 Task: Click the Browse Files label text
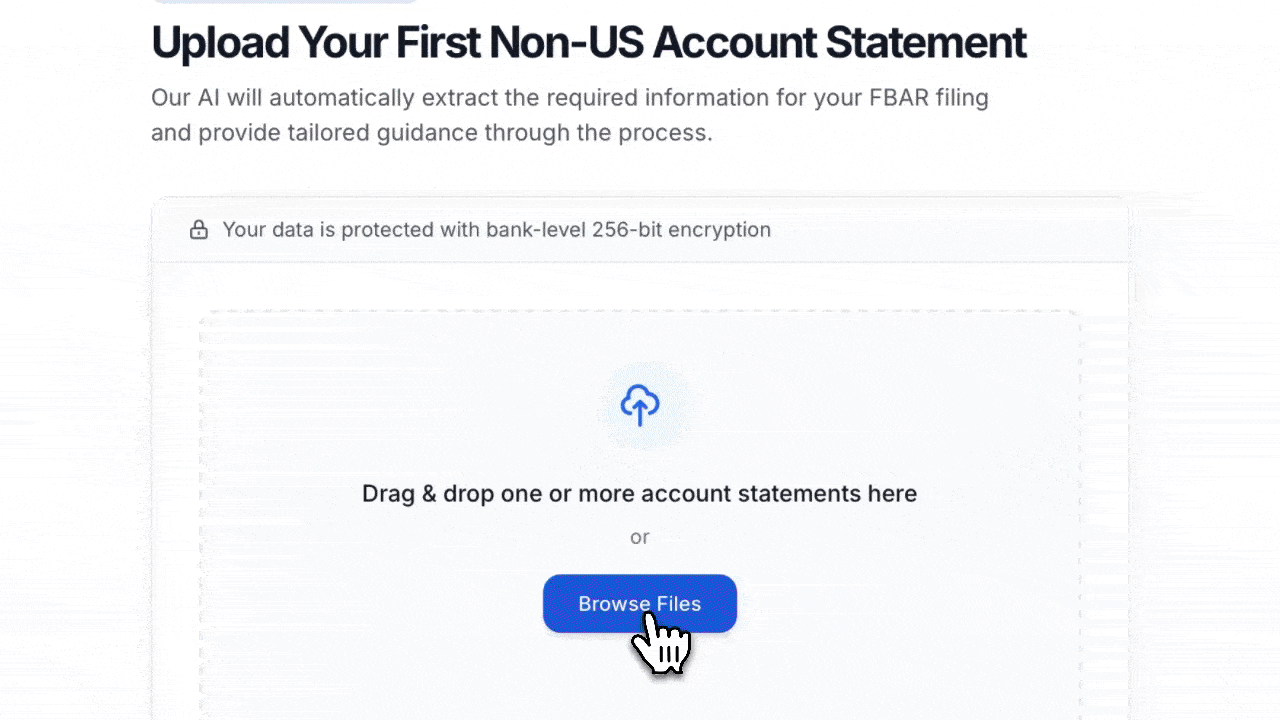(640, 603)
